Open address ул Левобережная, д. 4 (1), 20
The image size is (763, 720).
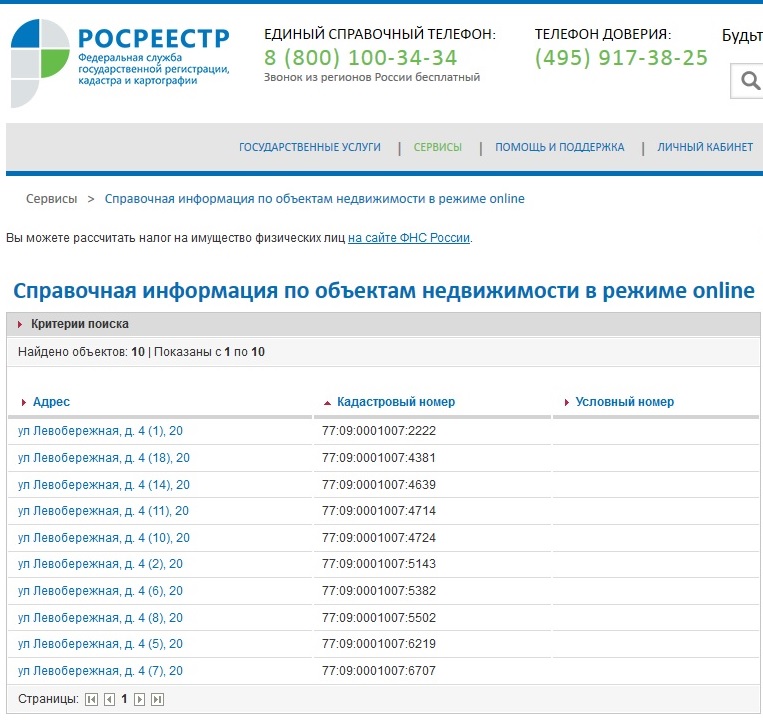[x=100, y=431]
